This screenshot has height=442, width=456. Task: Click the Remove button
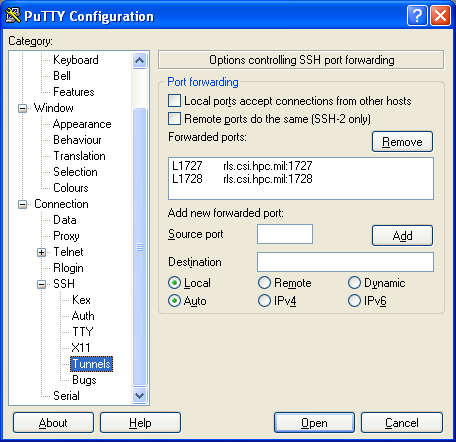402,141
